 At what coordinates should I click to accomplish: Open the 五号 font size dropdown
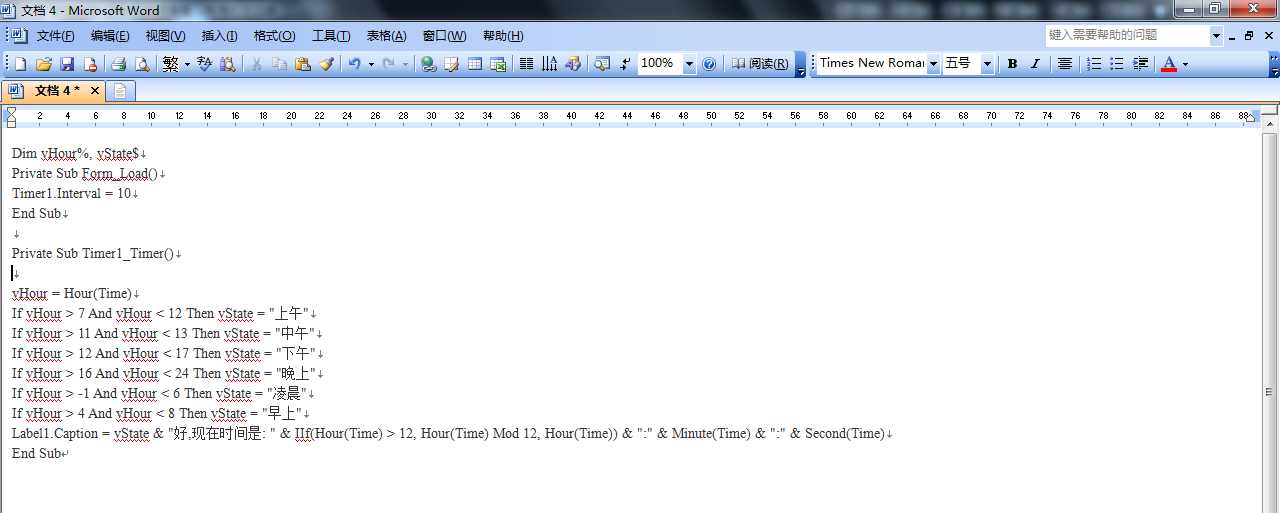point(987,63)
